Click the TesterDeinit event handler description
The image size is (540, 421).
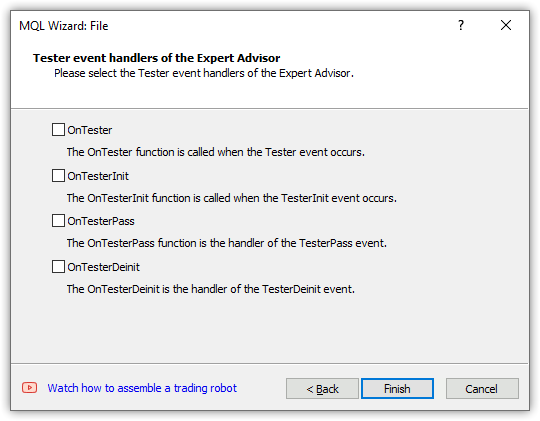[210, 289]
